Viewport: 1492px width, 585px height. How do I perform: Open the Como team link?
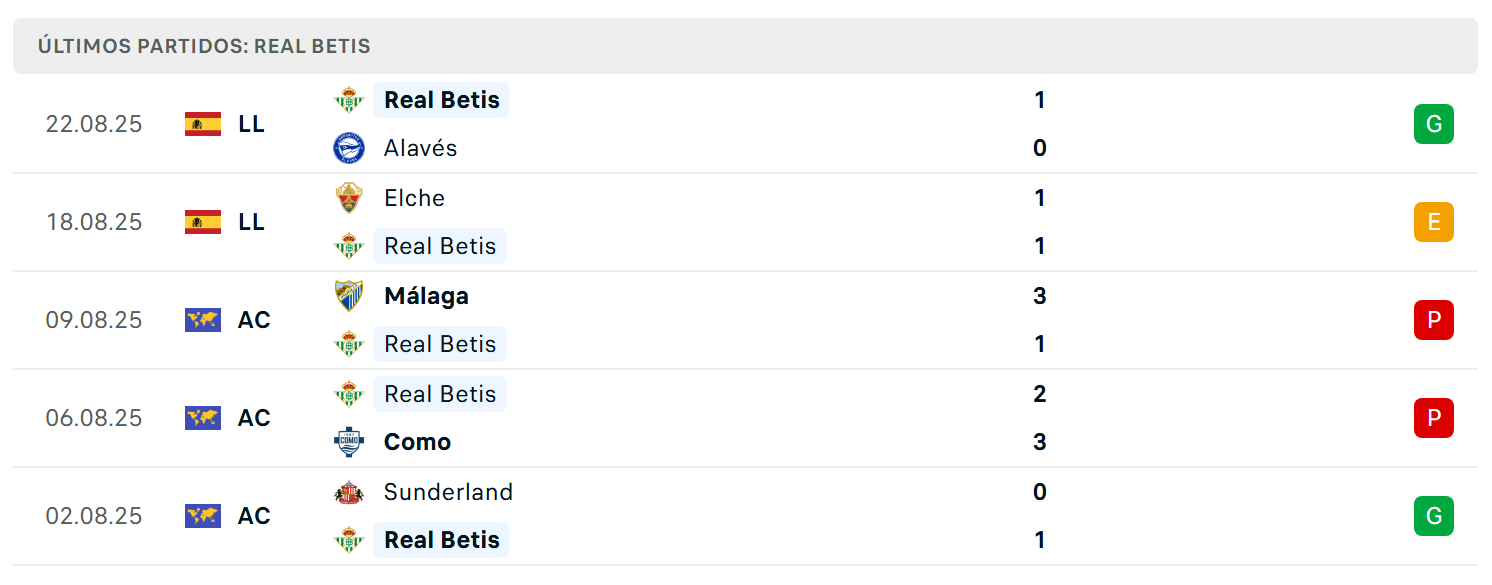(417, 442)
